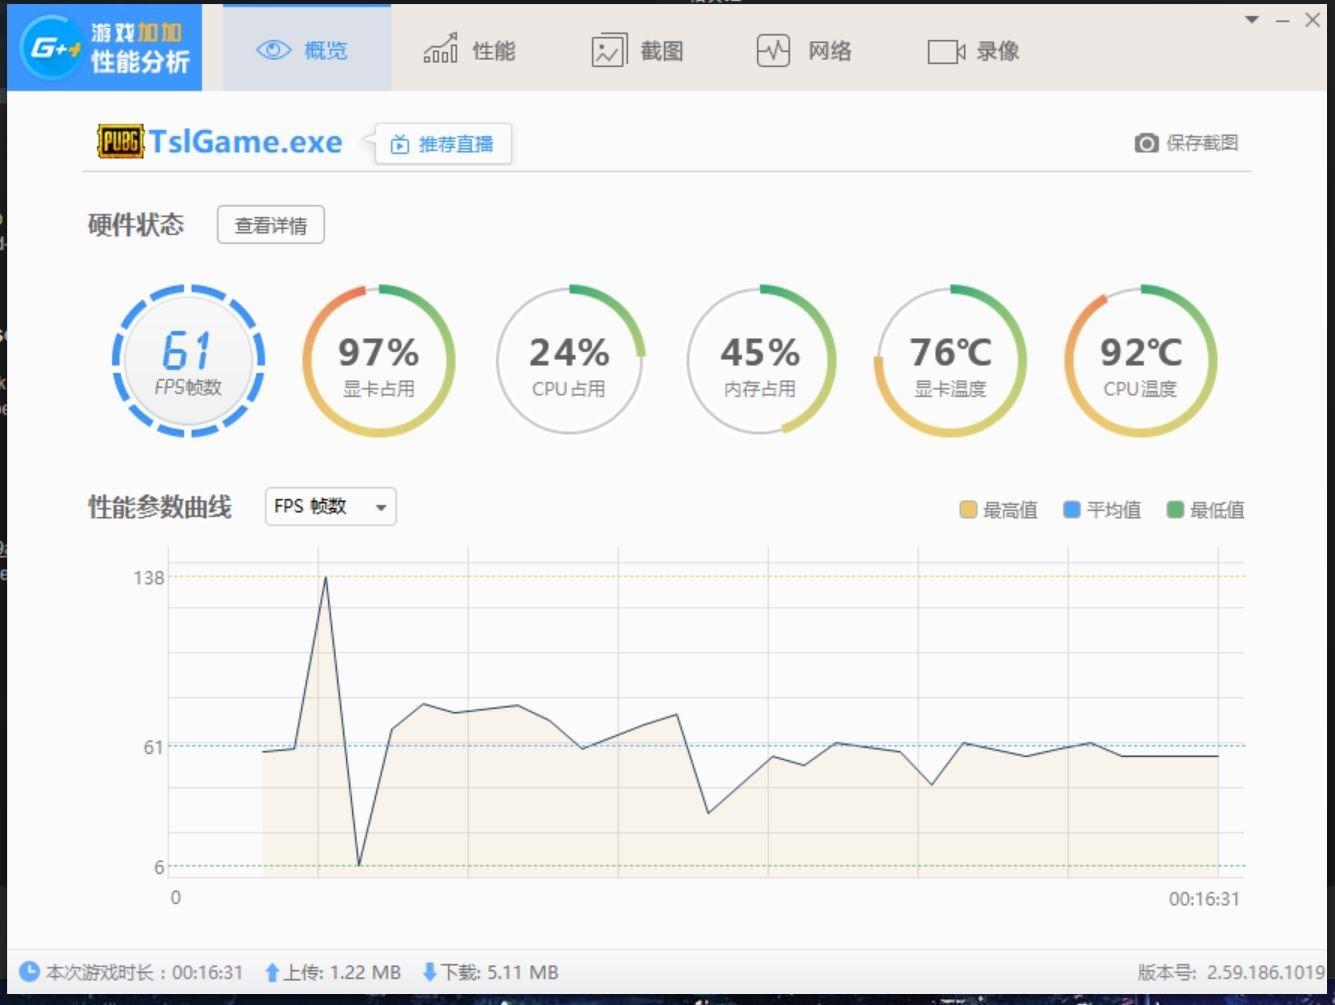1335x1005 pixels.
Task: Click the 6 minimum value axis label
Action: click(159, 867)
